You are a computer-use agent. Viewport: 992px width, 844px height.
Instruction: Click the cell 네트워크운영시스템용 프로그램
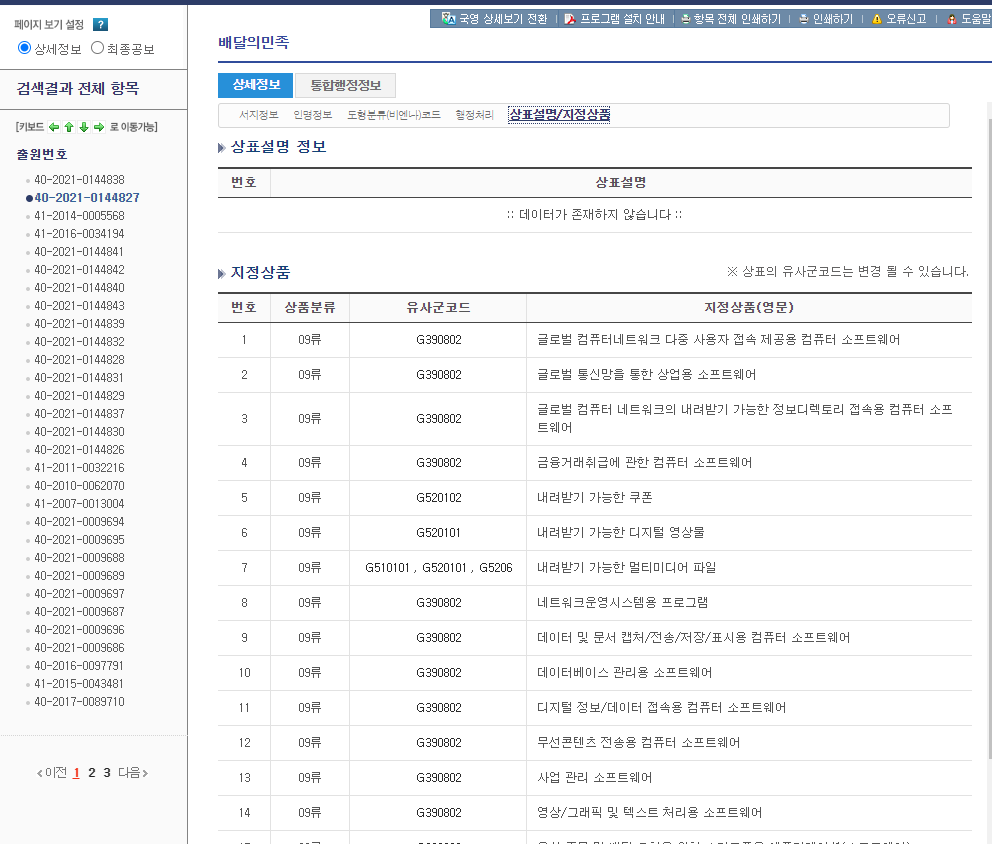(623, 603)
